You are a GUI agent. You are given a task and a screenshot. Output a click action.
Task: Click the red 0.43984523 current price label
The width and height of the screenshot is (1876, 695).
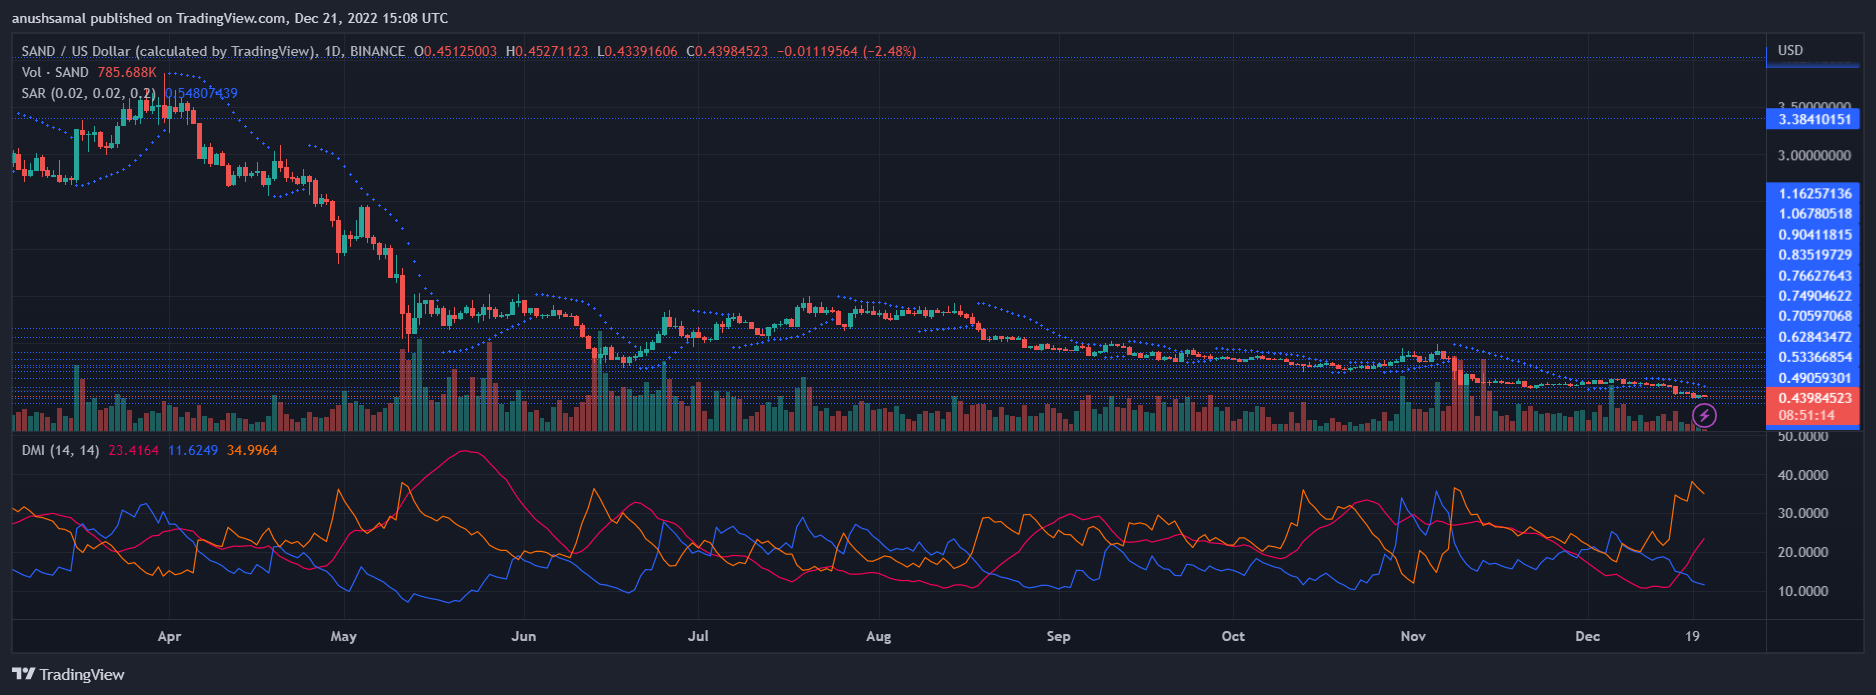tap(1813, 398)
